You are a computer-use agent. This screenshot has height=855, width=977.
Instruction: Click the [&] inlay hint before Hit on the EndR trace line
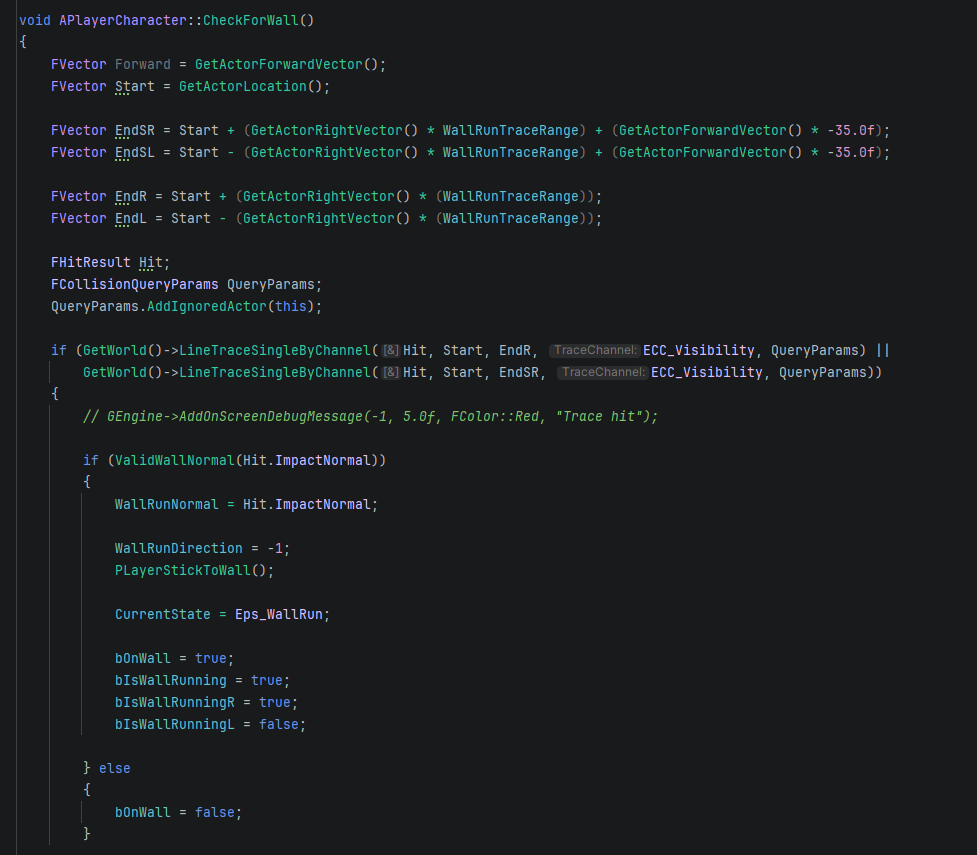point(391,350)
